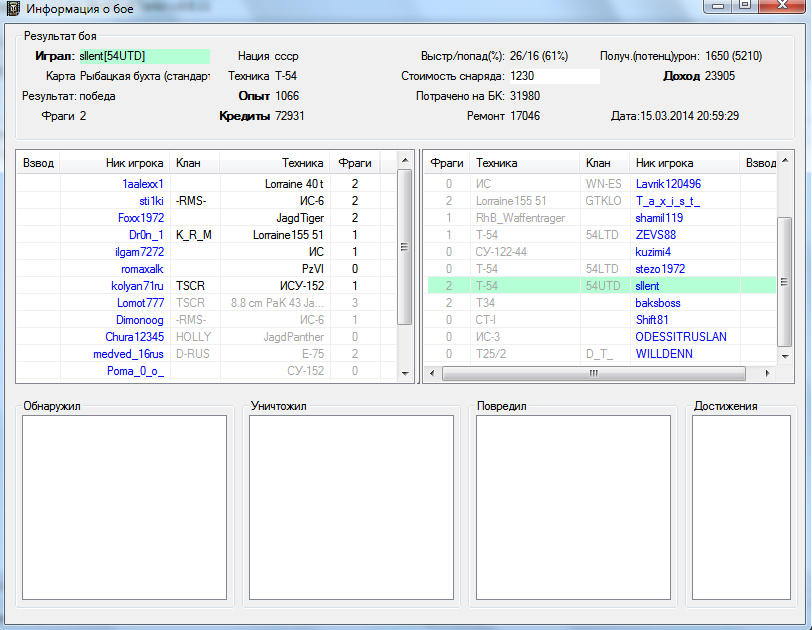Click the up arrow of left table scrollbar

[x=405, y=160]
